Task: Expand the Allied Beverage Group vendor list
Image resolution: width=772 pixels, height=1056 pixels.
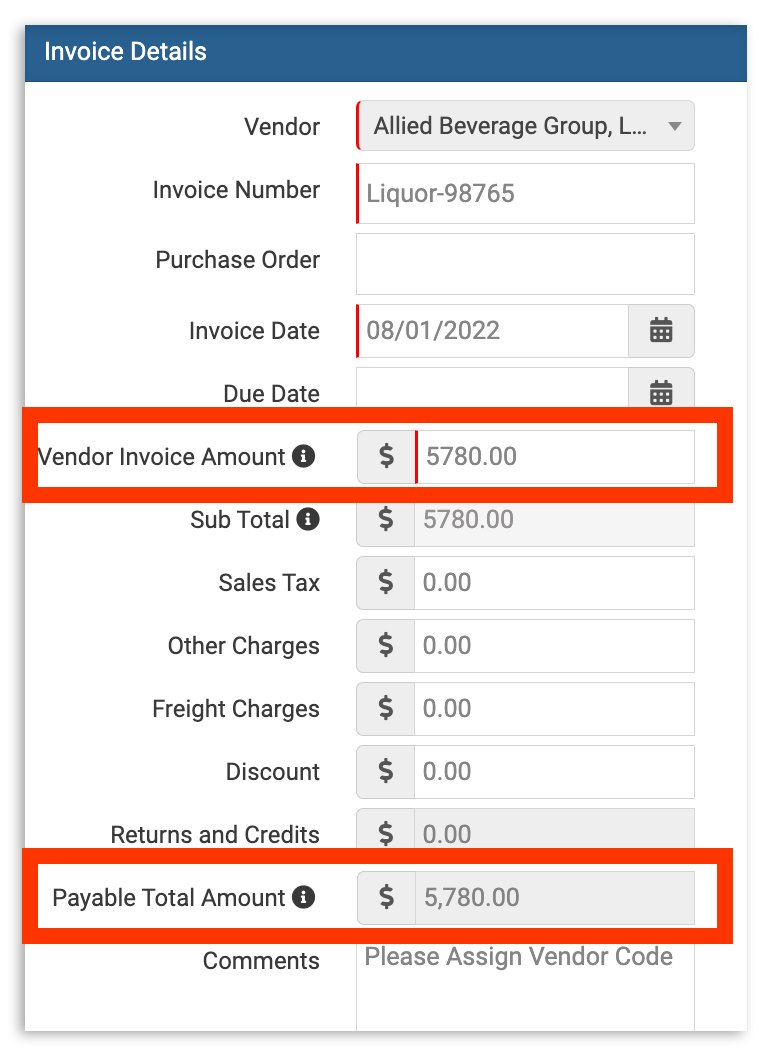Action: click(x=676, y=126)
